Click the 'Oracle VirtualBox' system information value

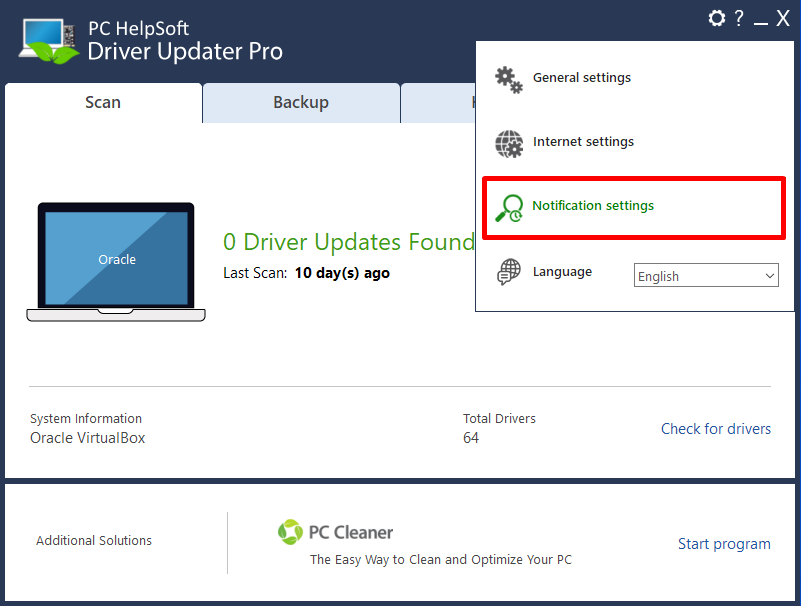87,438
